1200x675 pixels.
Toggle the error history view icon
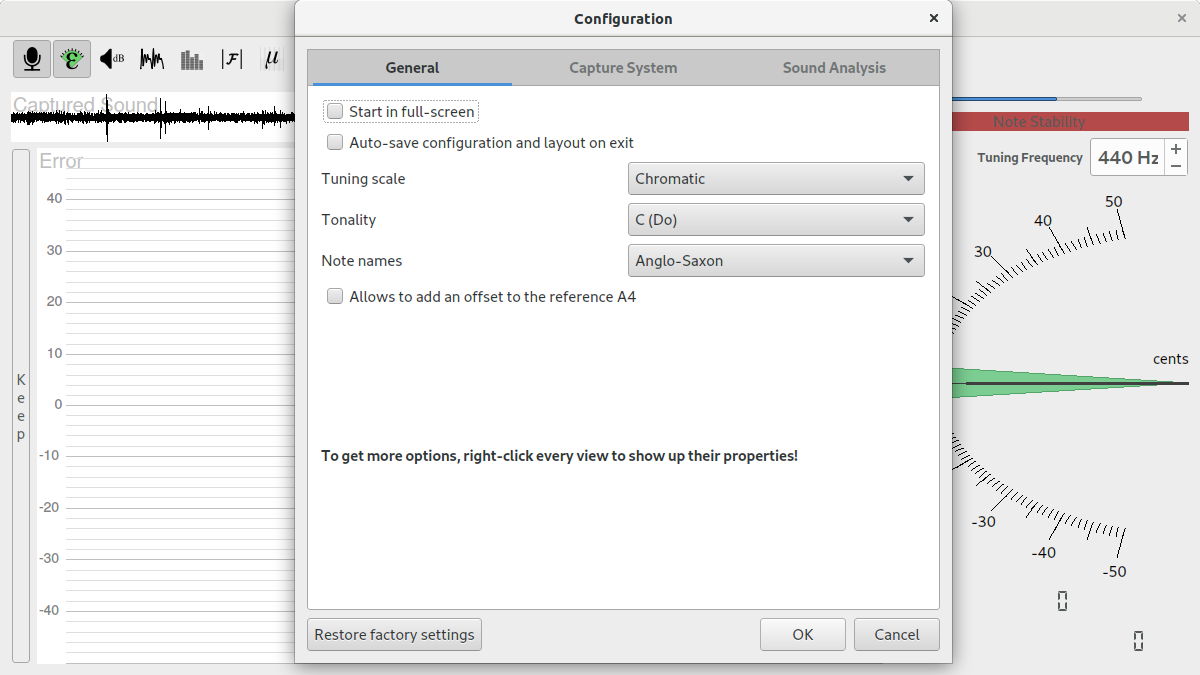(x=72, y=60)
